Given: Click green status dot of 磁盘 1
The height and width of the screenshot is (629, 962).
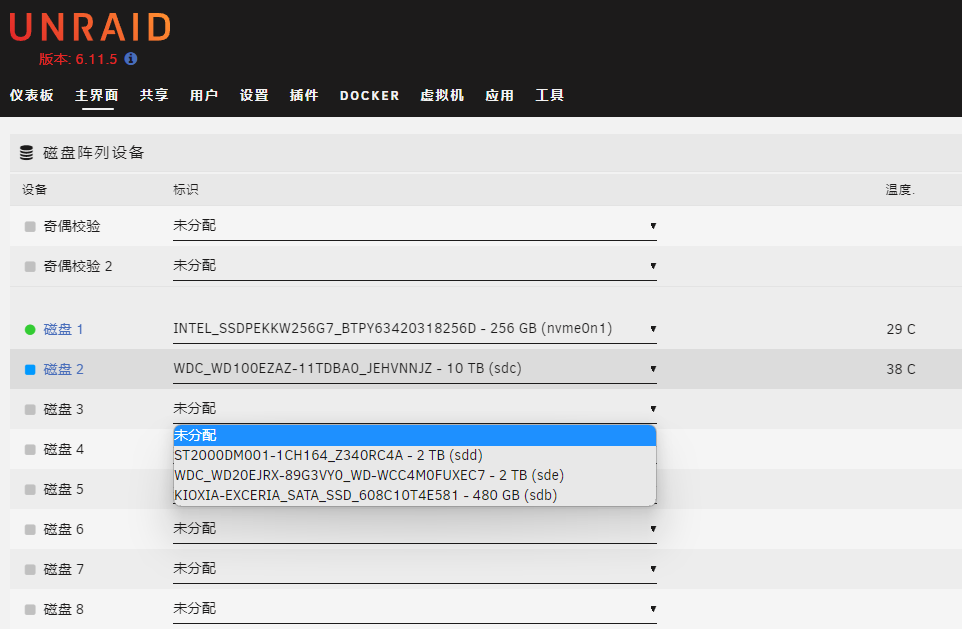Looking at the screenshot, I should pos(30,329).
